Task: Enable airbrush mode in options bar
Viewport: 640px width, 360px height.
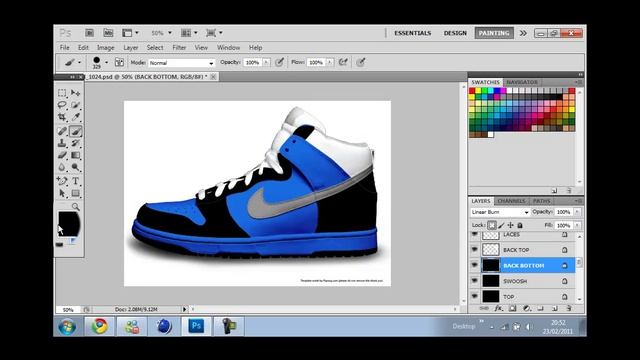Action: (343, 62)
